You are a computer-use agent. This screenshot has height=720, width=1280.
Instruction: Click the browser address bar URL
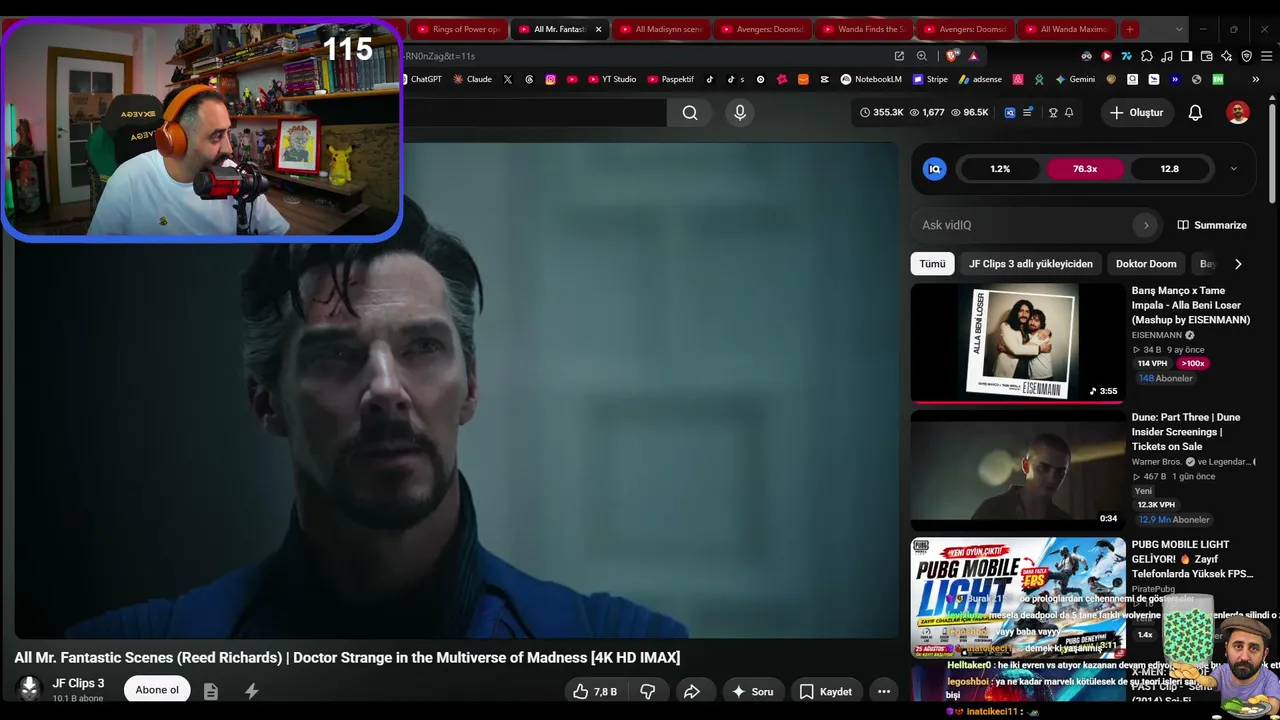440,56
